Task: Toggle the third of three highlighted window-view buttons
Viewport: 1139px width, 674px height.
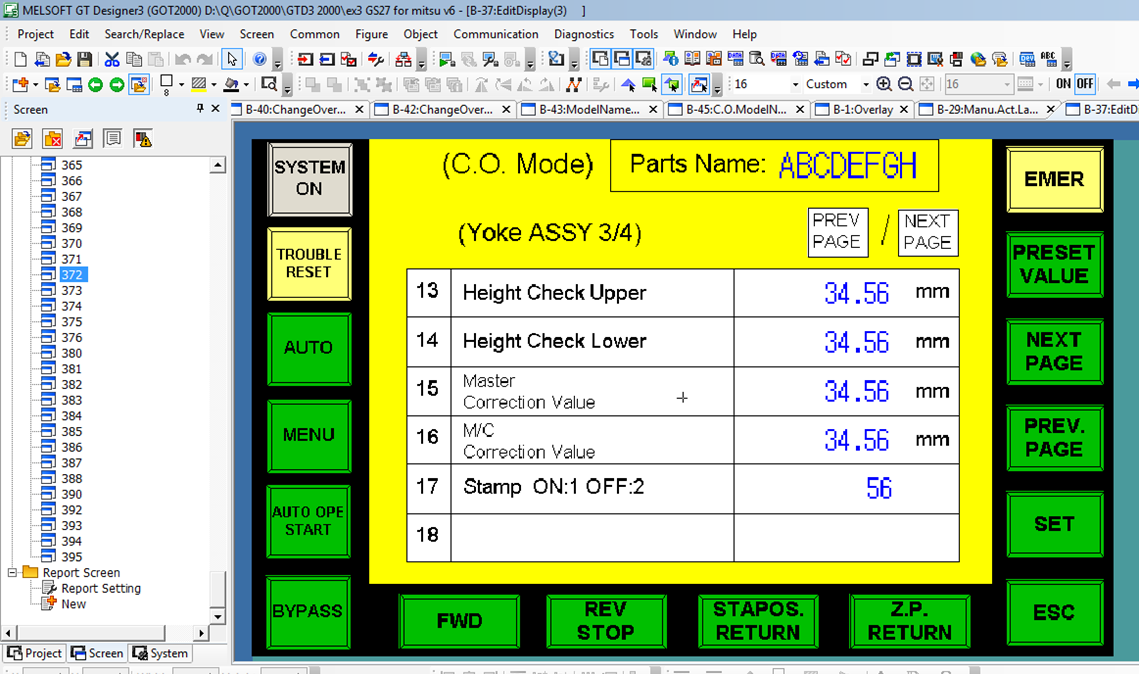Action: coord(643,60)
